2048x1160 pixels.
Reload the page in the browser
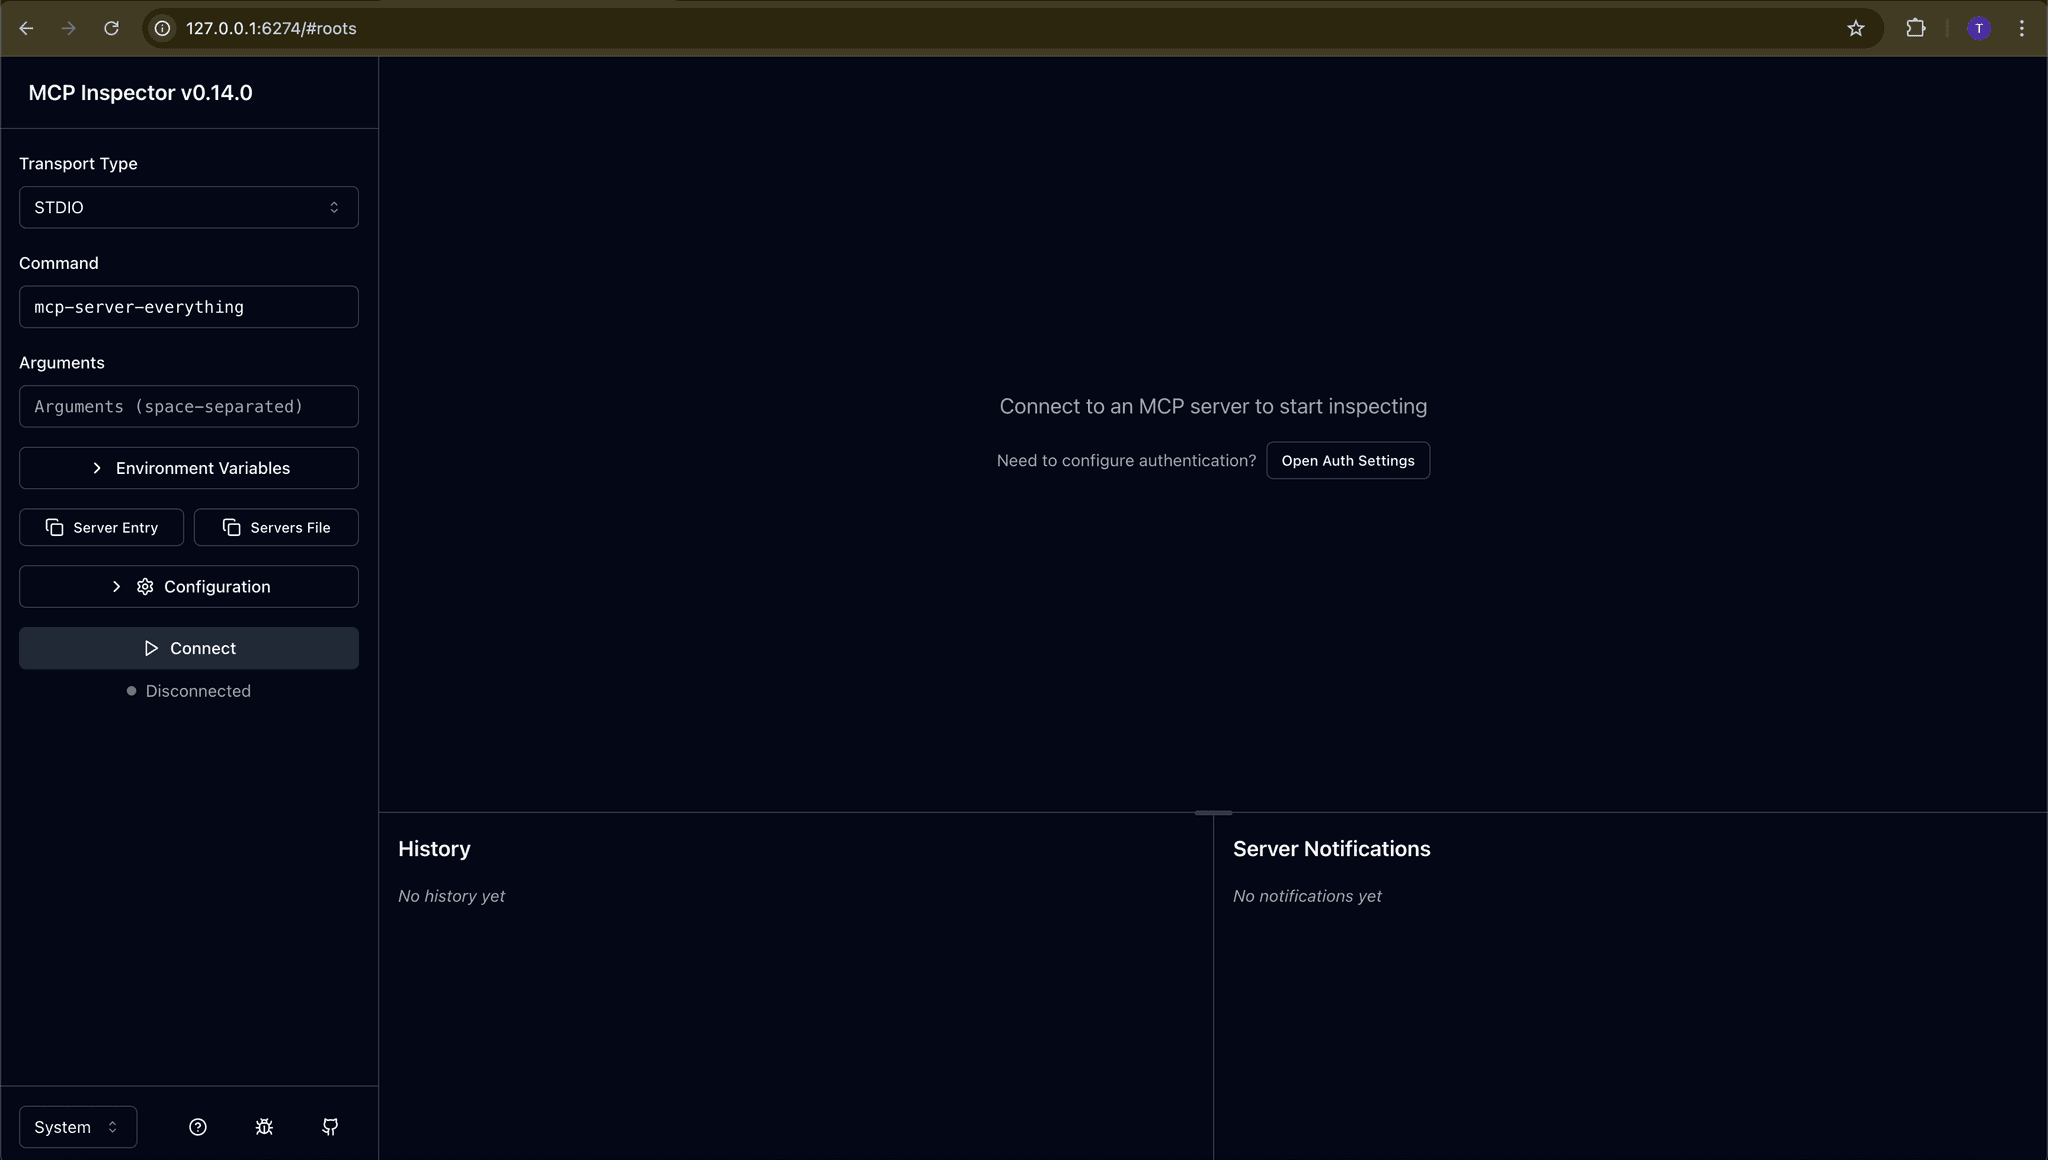pyautogui.click(x=112, y=28)
